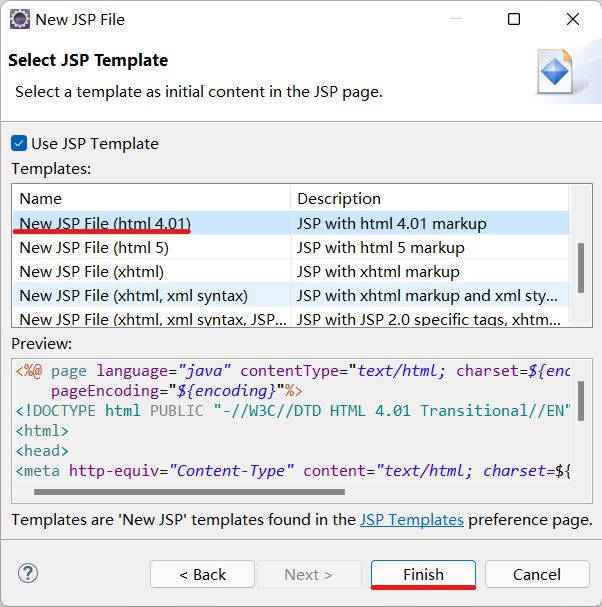Click the JSP wizard banner icon
602x607 pixels.
point(555,73)
